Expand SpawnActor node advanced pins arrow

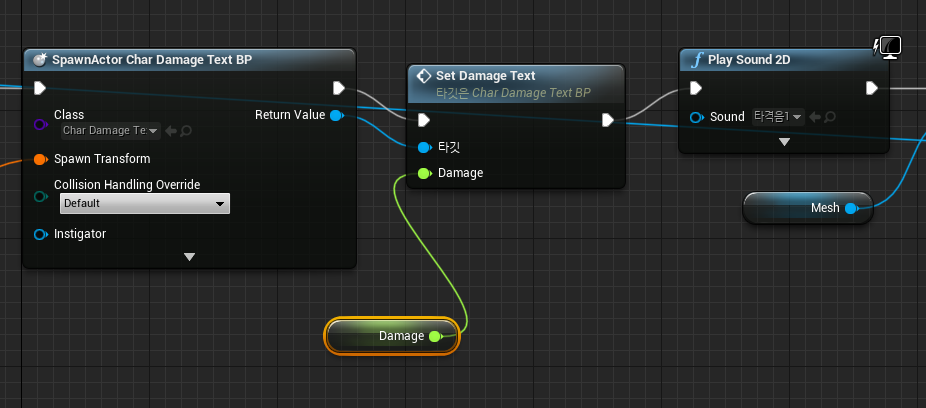(189, 257)
